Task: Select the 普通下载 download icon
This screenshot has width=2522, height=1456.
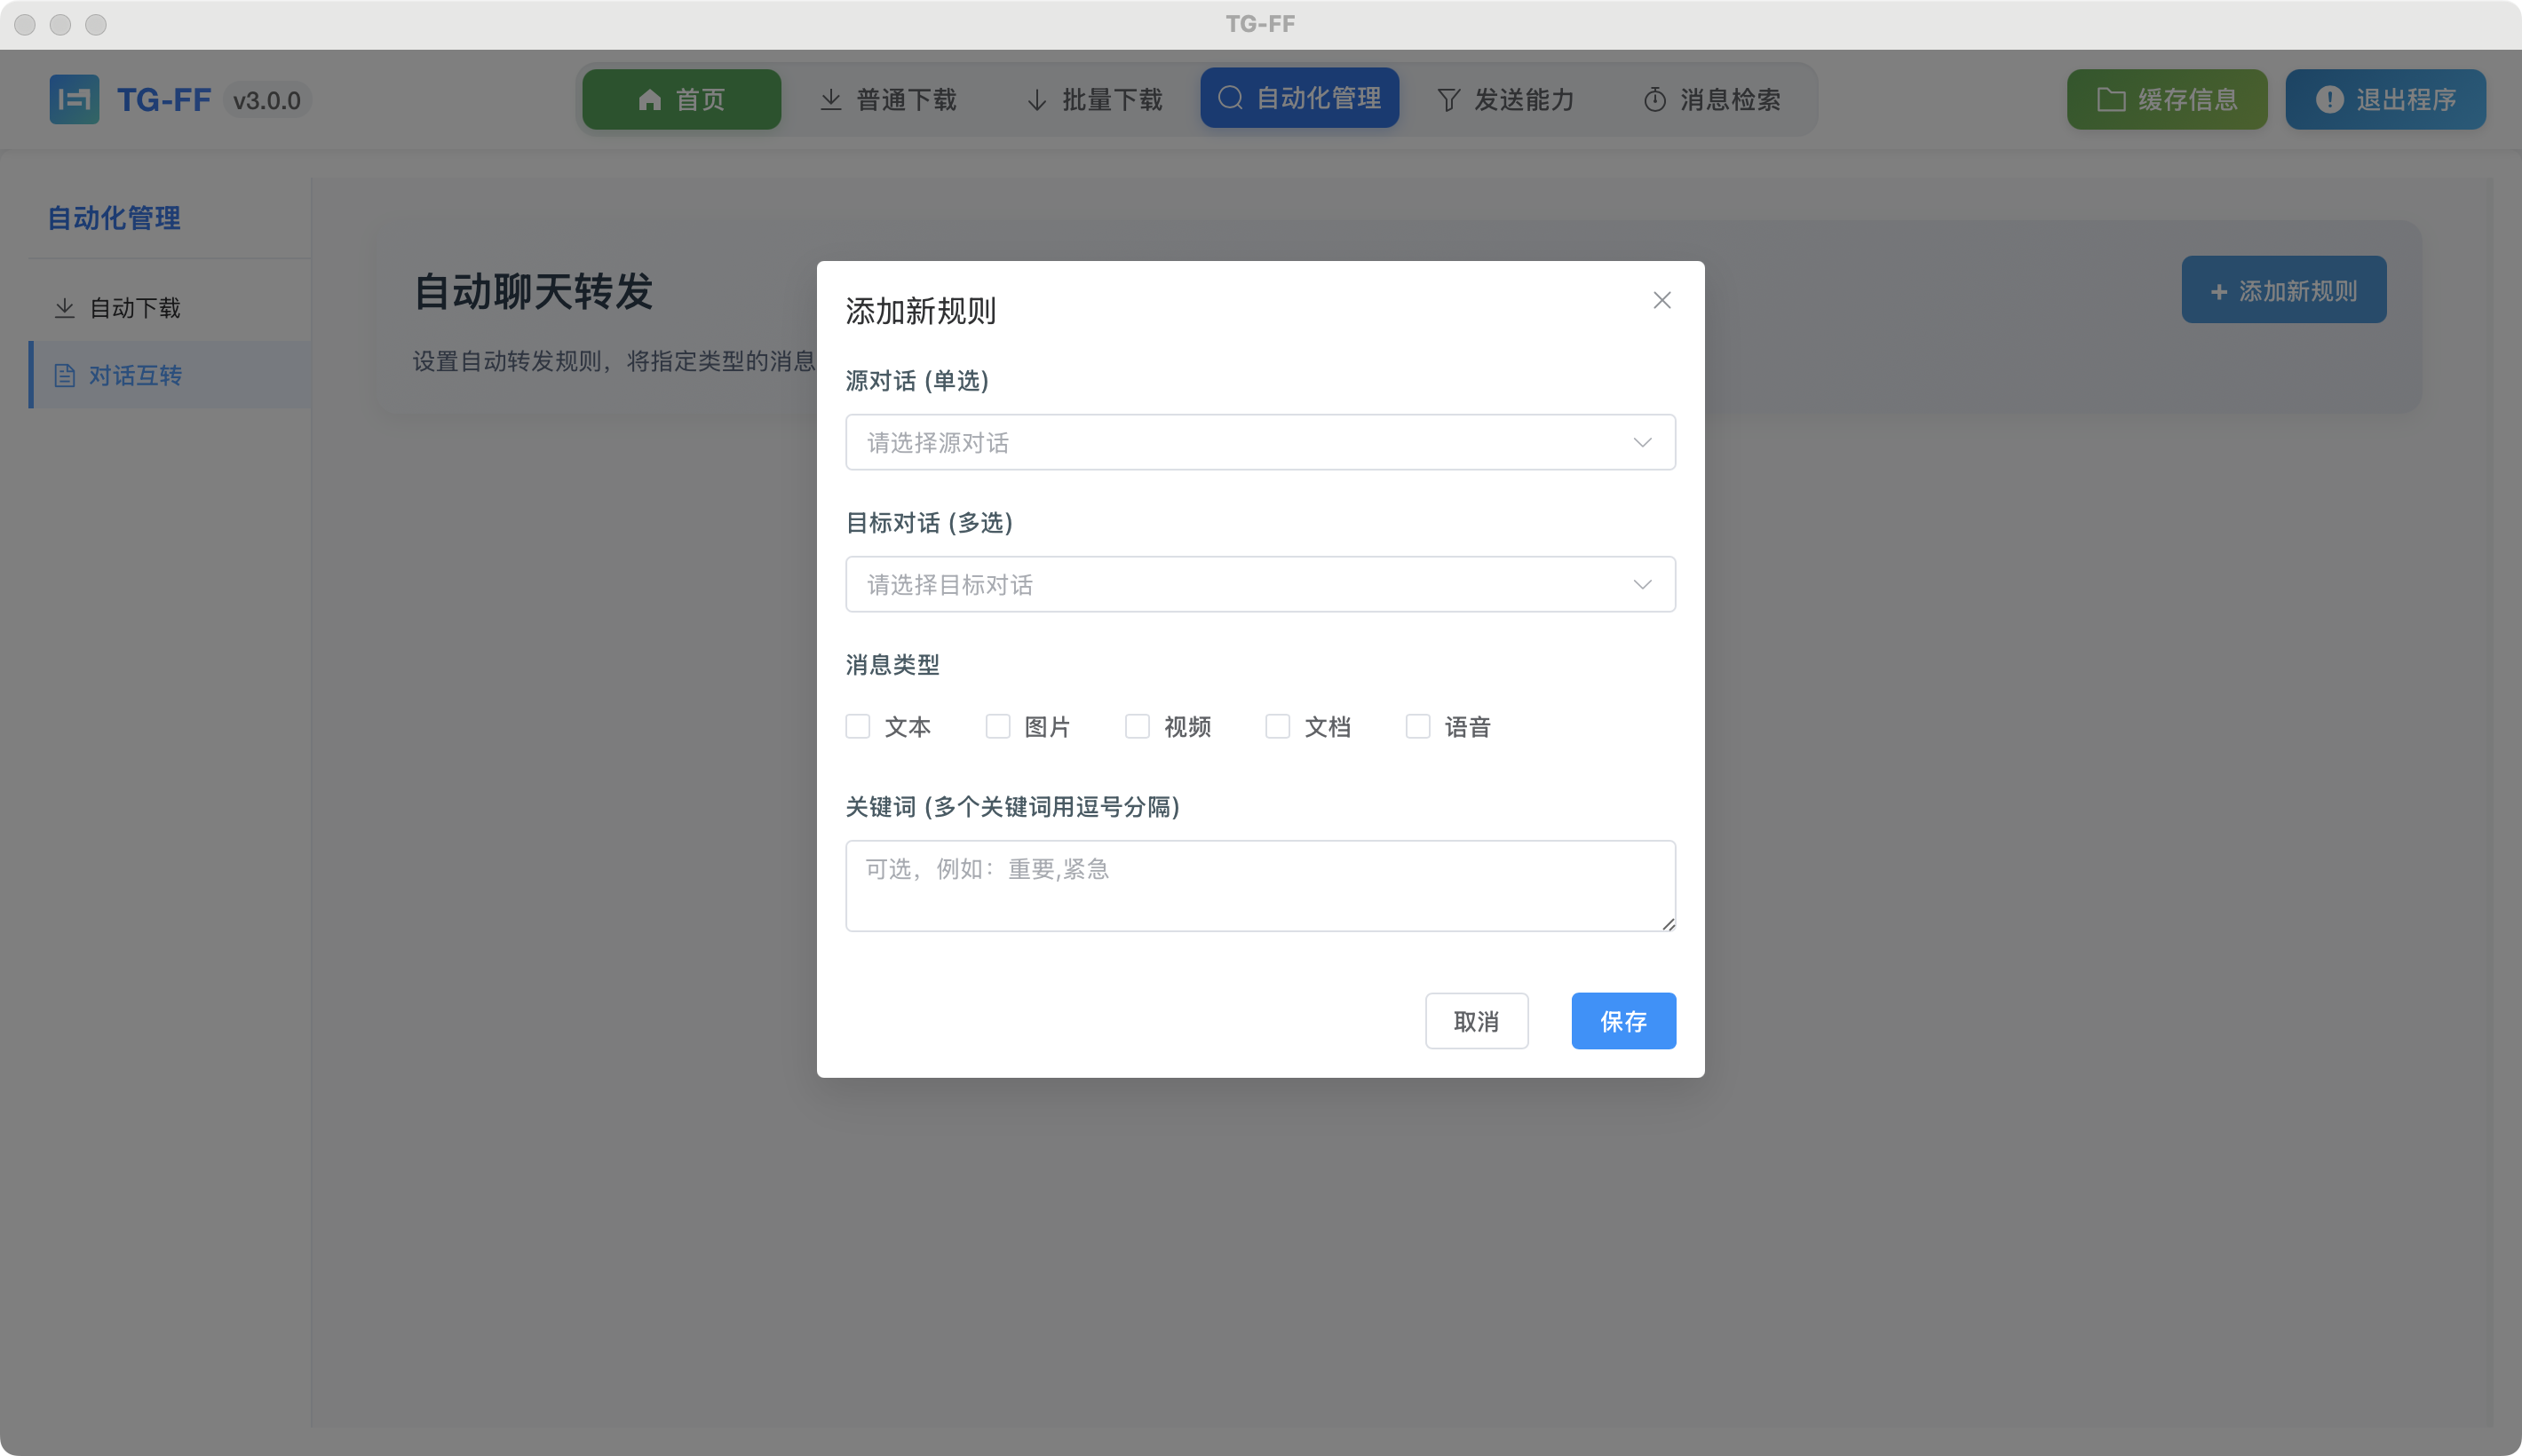Action: point(830,99)
